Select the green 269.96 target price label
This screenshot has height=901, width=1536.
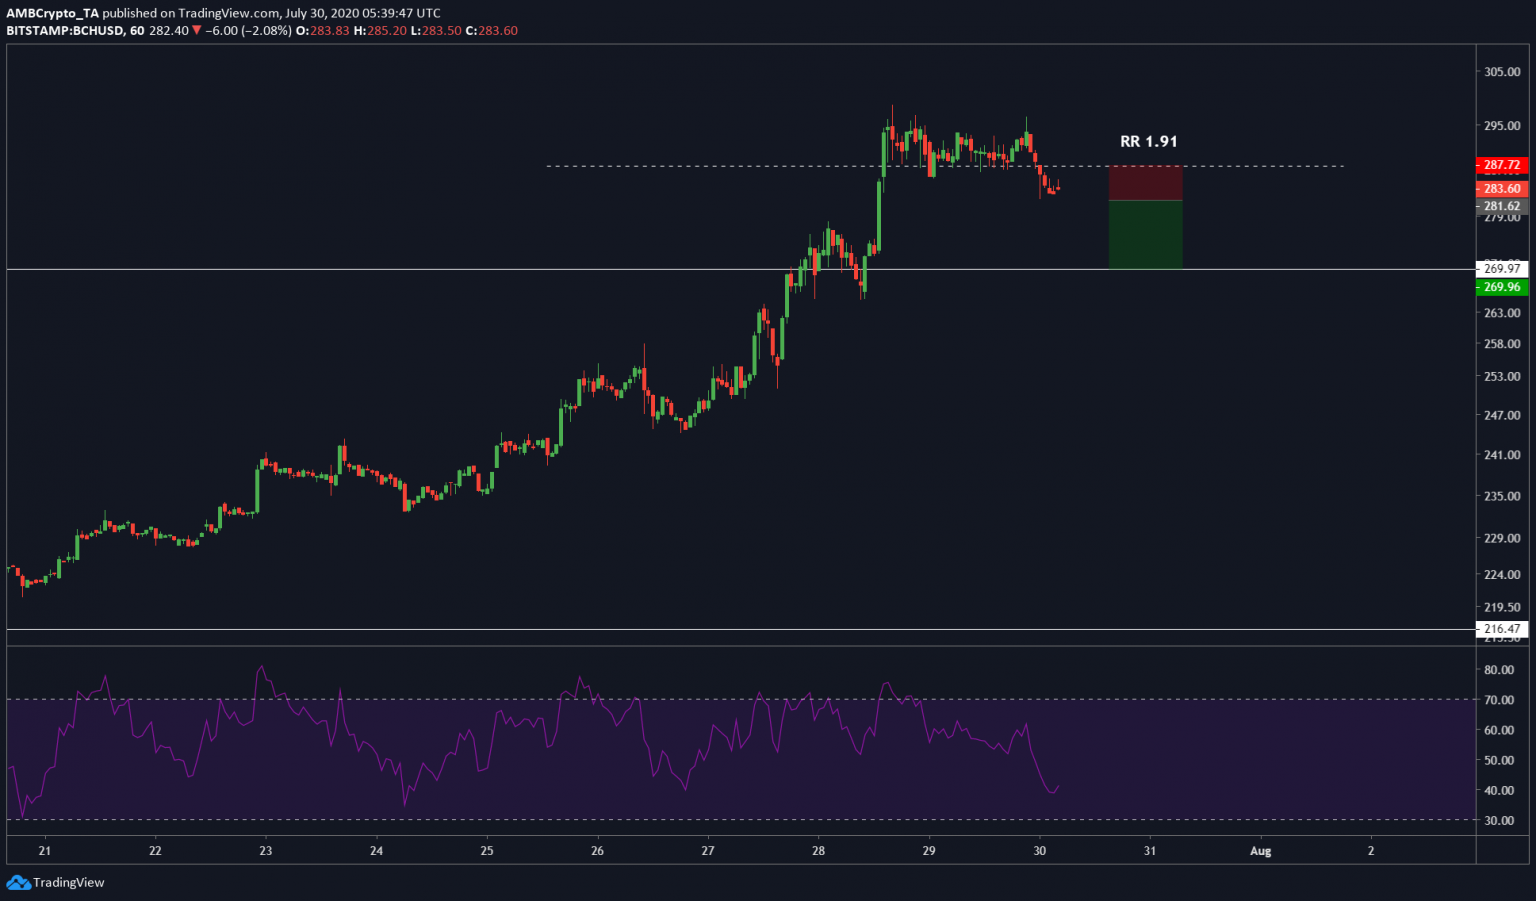[1501, 287]
